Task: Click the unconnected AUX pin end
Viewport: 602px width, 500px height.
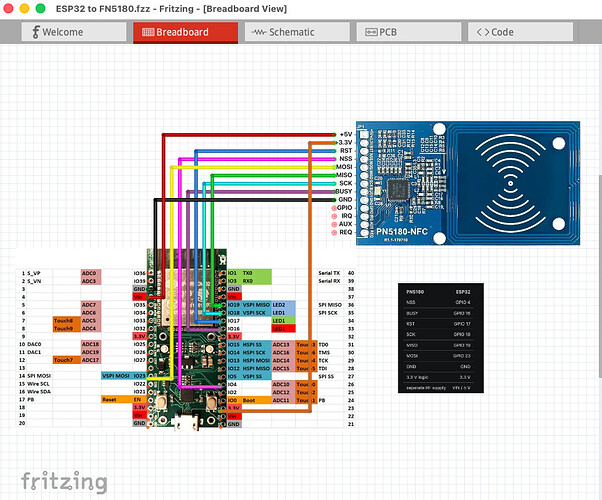Action: [x=334, y=224]
